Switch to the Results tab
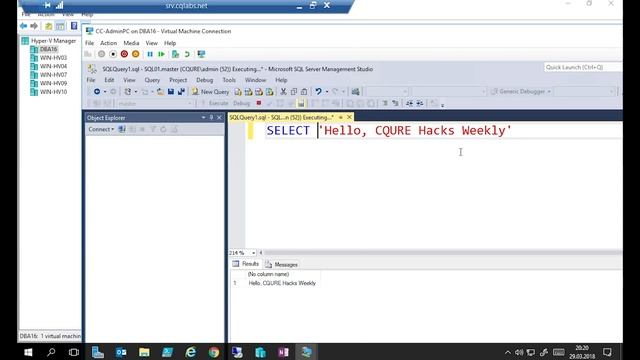This screenshot has height=360, width=640. coord(246,264)
